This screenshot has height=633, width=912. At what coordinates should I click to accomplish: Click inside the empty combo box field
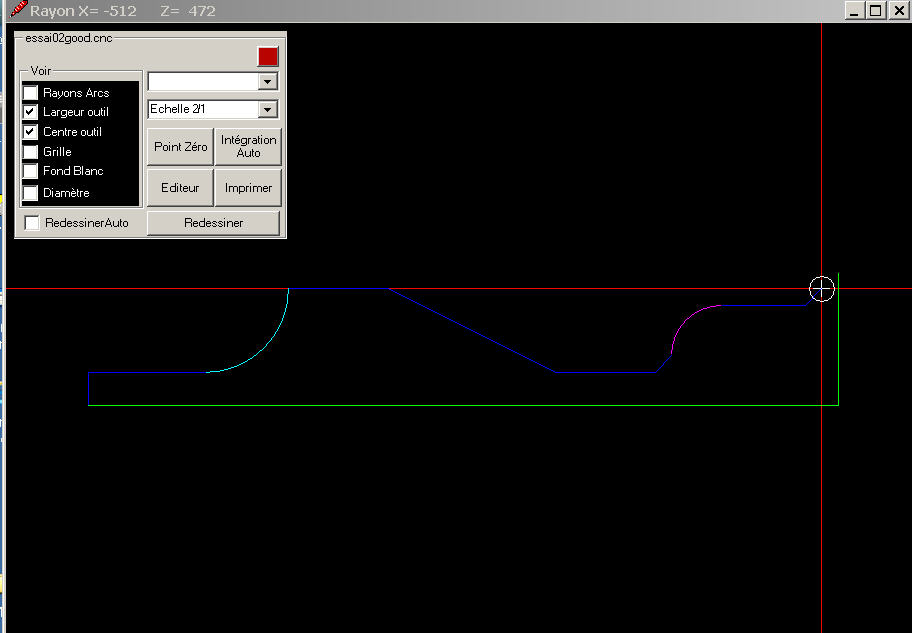(x=203, y=81)
